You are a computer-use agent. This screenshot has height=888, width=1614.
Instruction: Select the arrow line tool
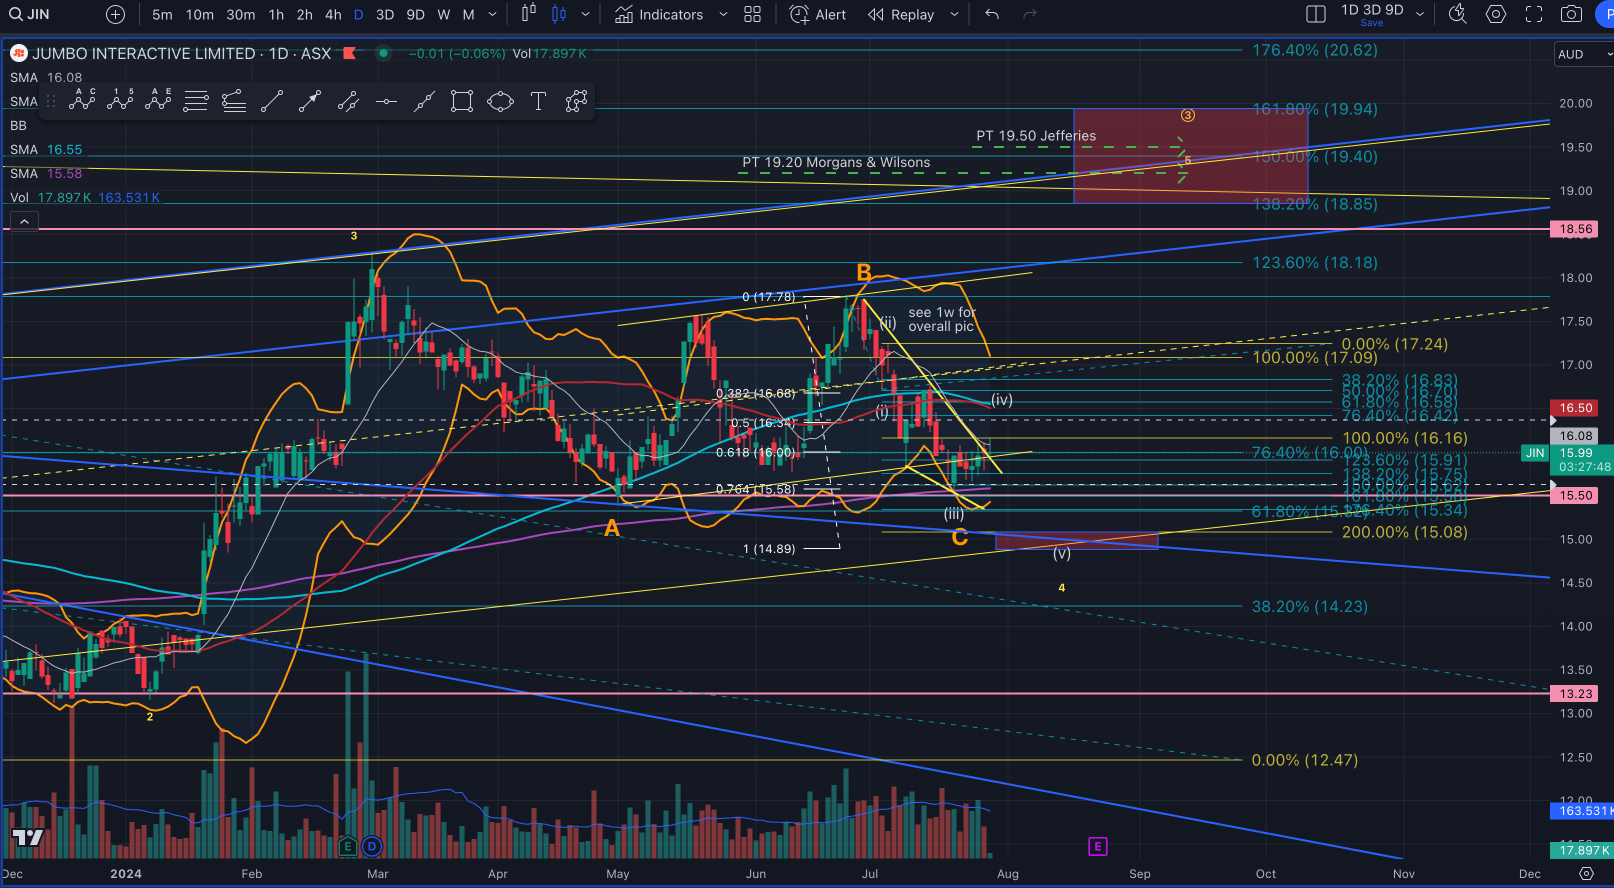click(310, 100)
